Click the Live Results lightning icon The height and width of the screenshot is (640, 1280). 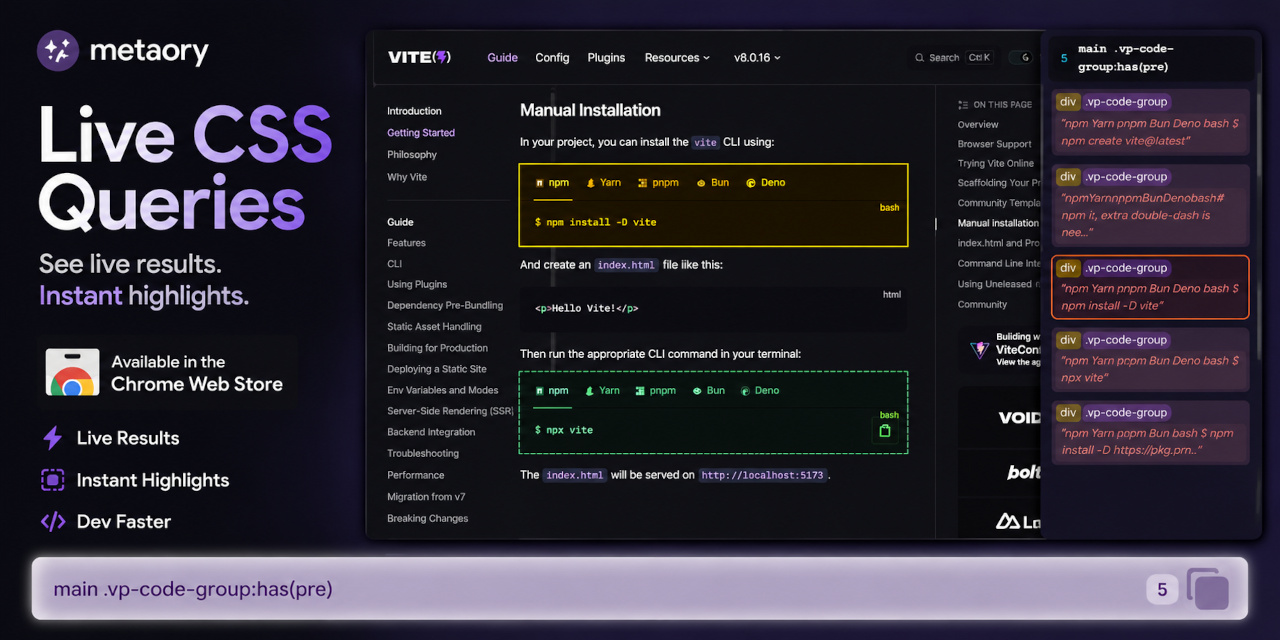click(x=52, y=438)
